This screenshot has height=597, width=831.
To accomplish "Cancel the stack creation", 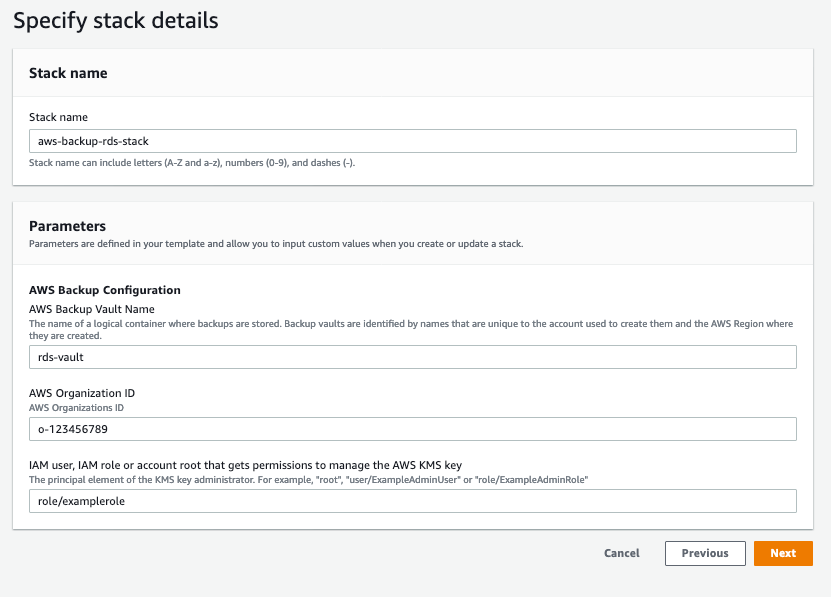I will pos(621,553).
